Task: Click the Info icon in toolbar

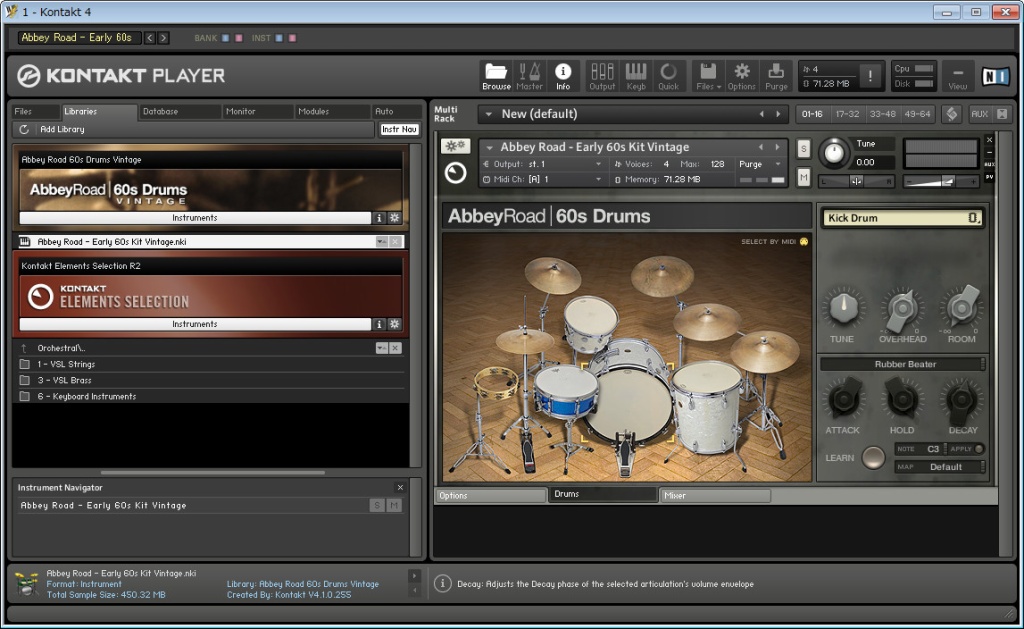Action: click(563, 76)
